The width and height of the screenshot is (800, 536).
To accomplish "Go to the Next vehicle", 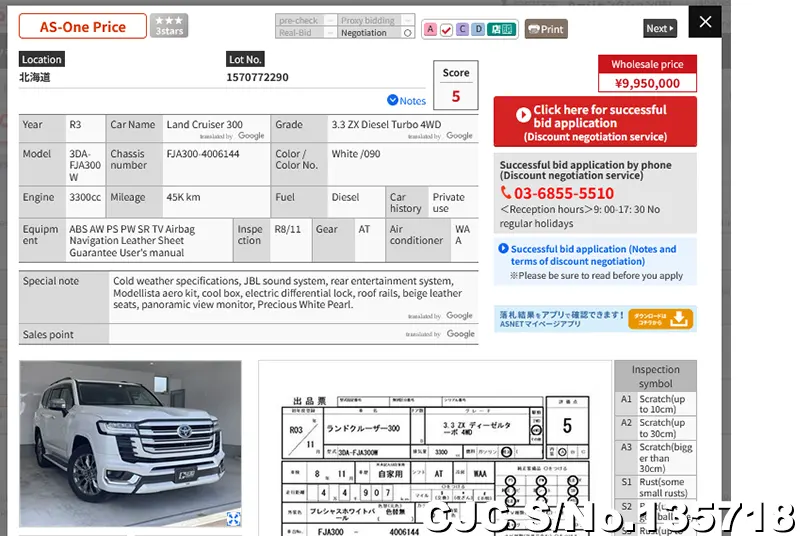I will point(660,29).
